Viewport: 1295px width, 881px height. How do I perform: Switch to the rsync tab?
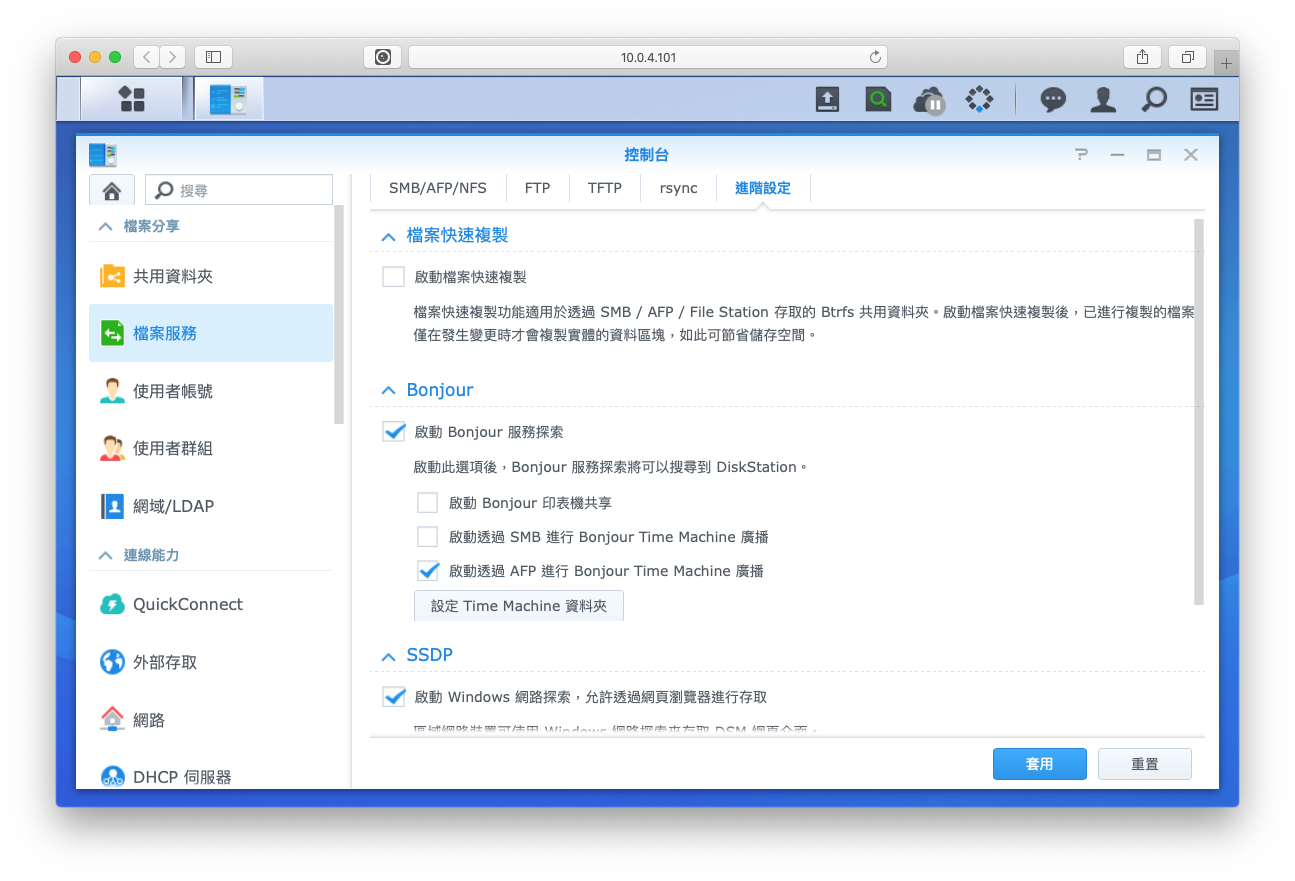[x=678, y=188]
